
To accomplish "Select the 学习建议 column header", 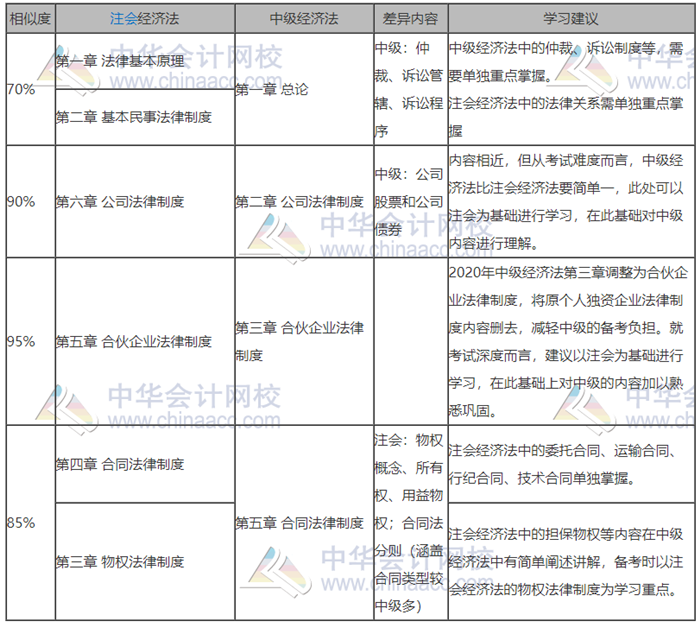I will (571, 19).
